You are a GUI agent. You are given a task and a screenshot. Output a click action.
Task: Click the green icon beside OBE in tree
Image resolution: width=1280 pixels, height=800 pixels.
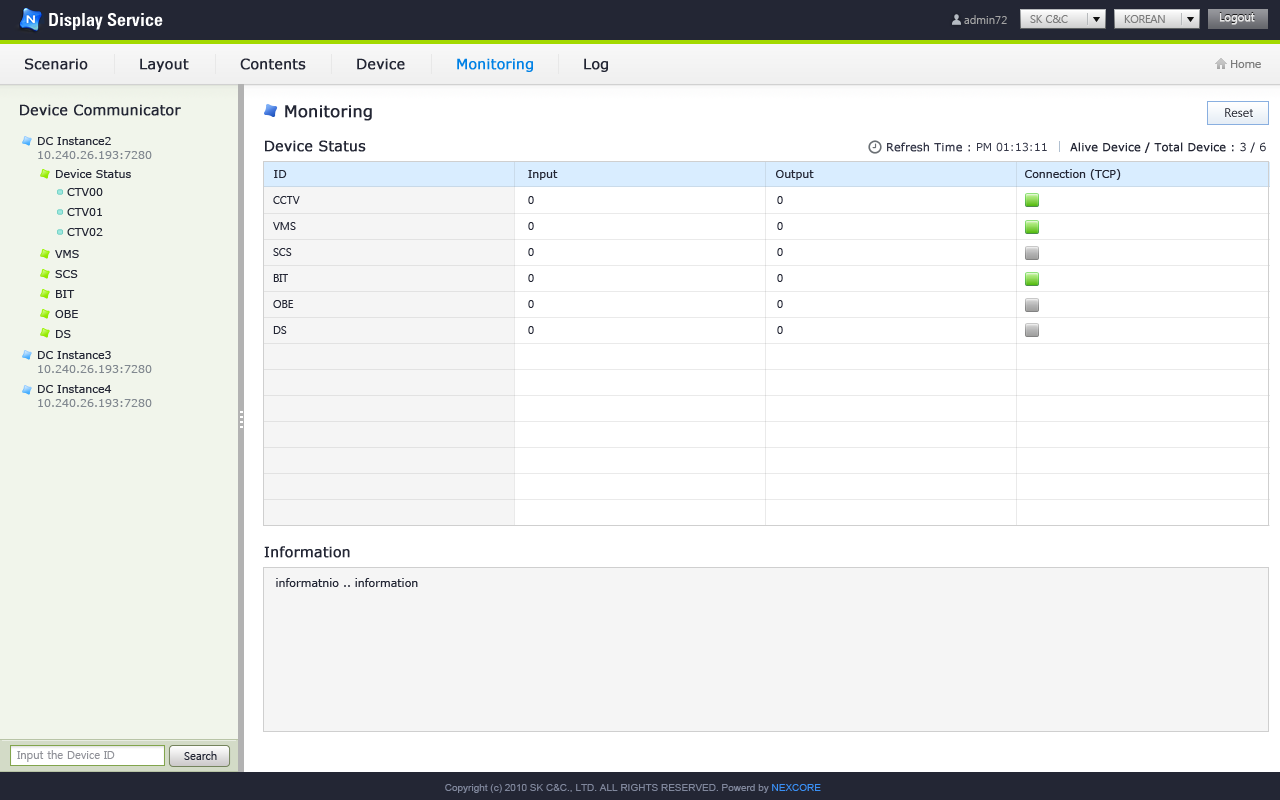click(x=45, y=314)
